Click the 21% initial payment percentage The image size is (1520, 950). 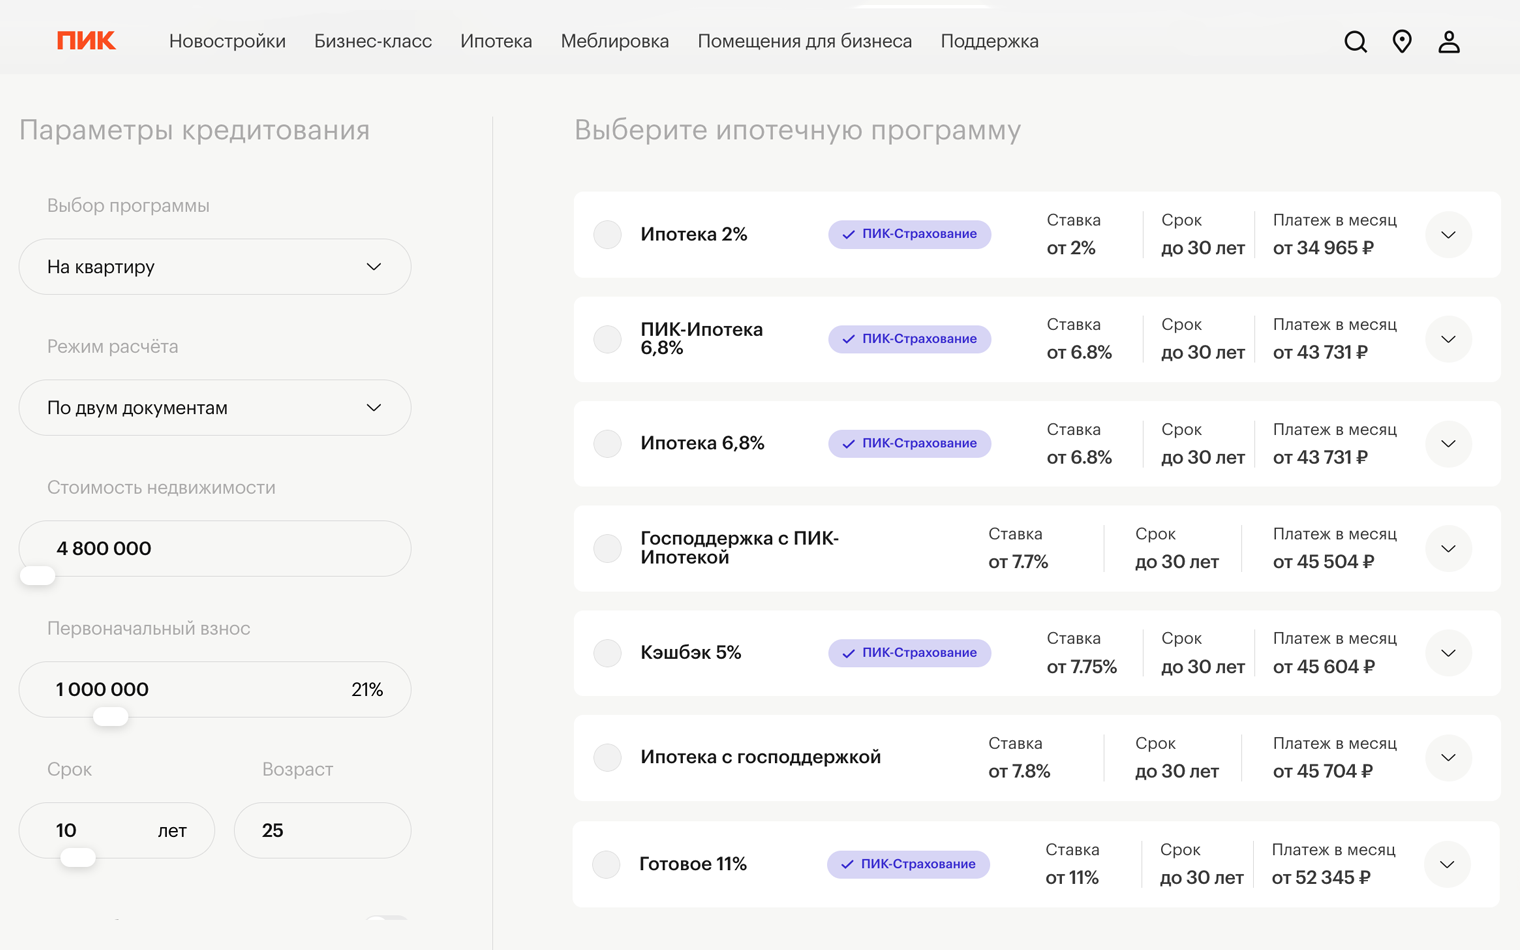367,690
